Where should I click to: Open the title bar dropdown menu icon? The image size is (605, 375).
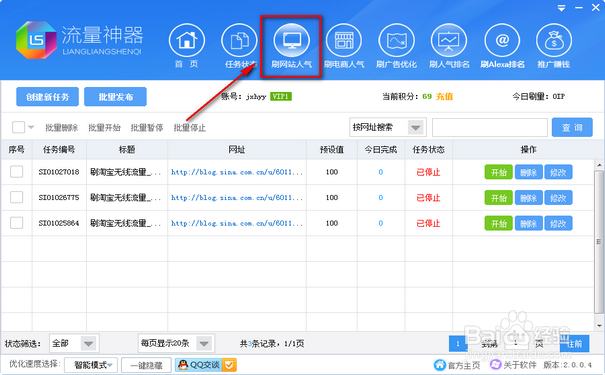(x=561, y=8)
